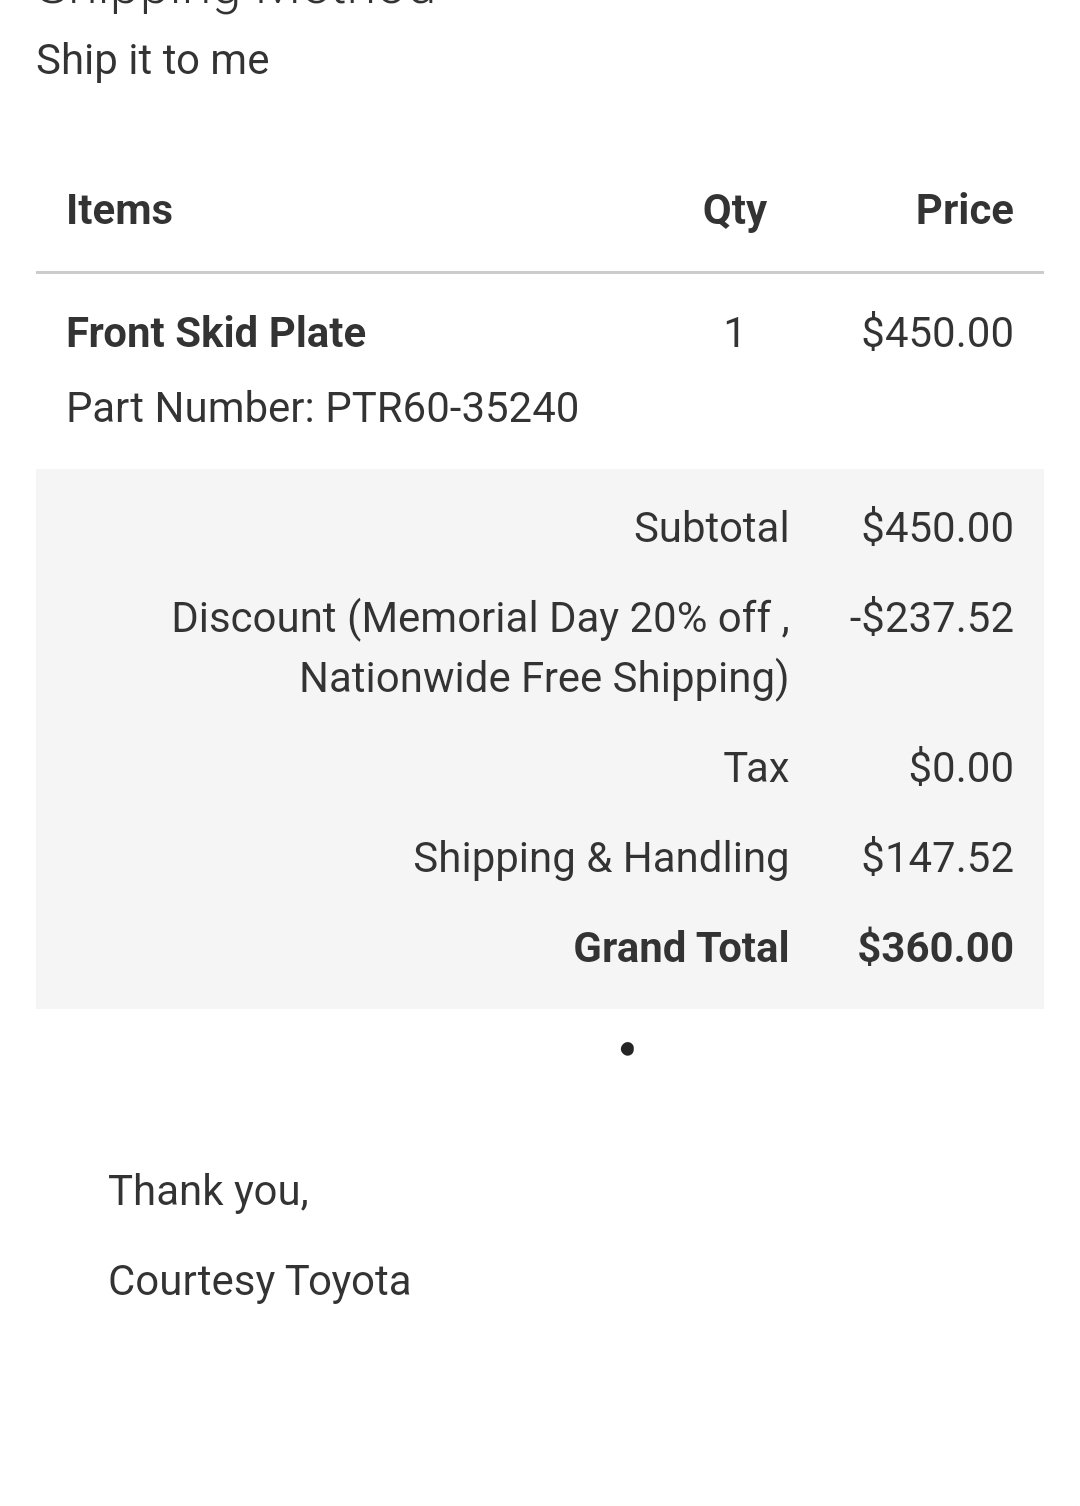Image resolution: width=1080 pixels, height=1506 pixels.
Task: Click the Ship it to me text
Action: [152, 60]
